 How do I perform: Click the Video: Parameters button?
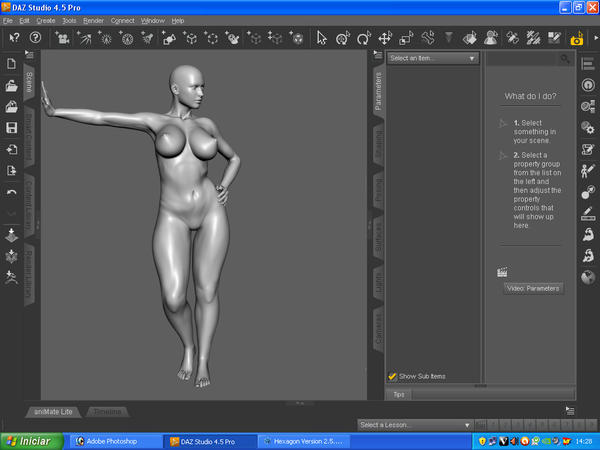(533, 288)
